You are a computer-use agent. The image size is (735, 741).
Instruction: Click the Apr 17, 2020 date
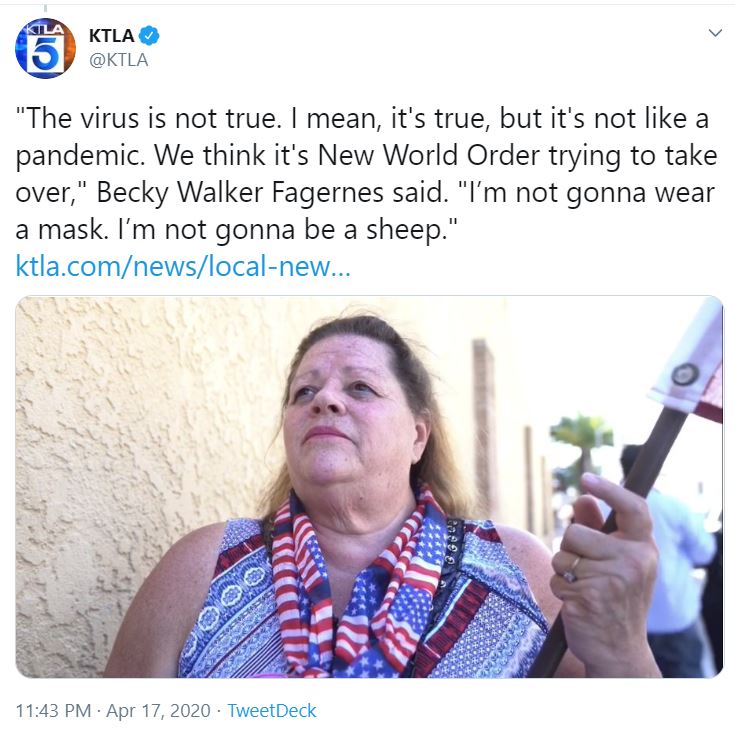pos(158,710)
